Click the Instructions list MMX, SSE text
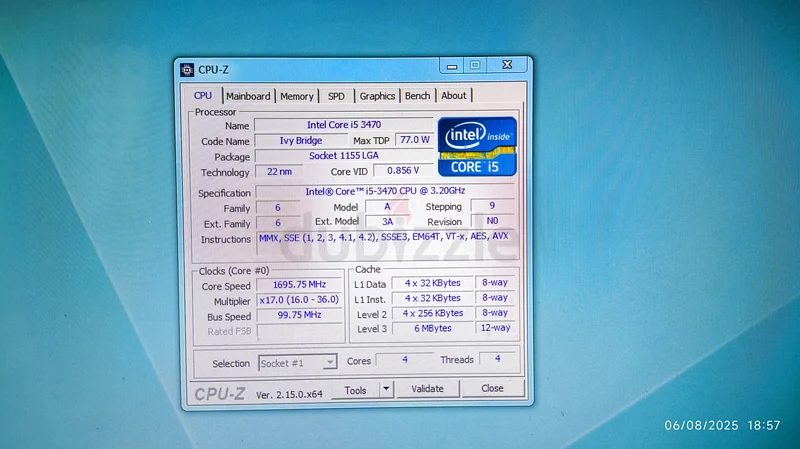Viewport: 800px width, 449px height. [384, 237]
